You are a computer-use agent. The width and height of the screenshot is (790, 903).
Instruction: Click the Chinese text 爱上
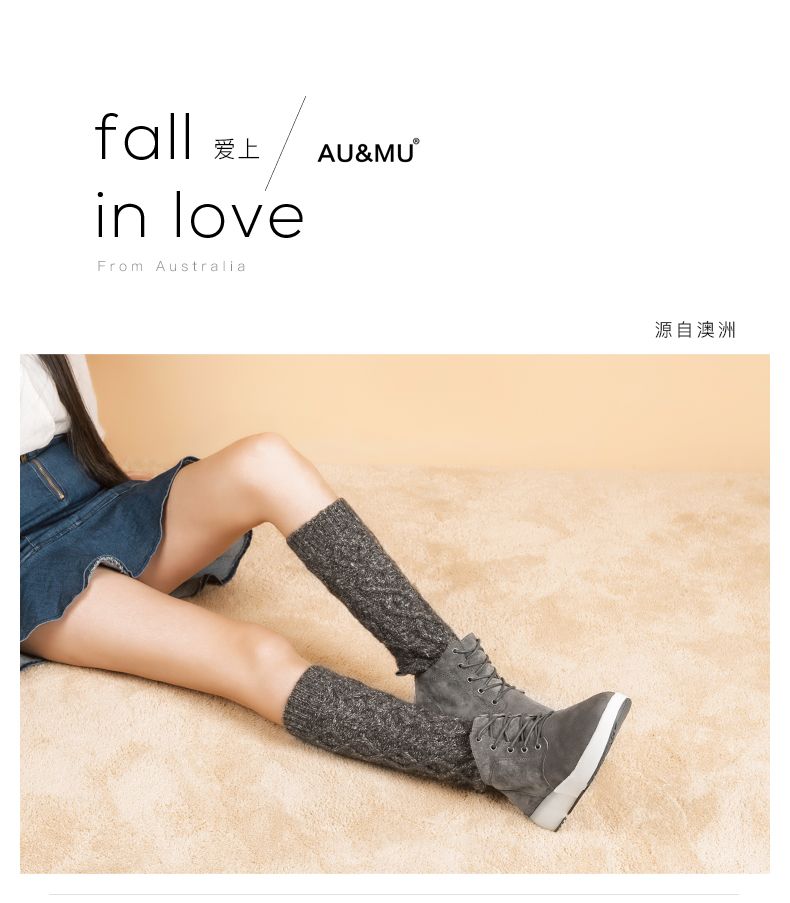237,149
